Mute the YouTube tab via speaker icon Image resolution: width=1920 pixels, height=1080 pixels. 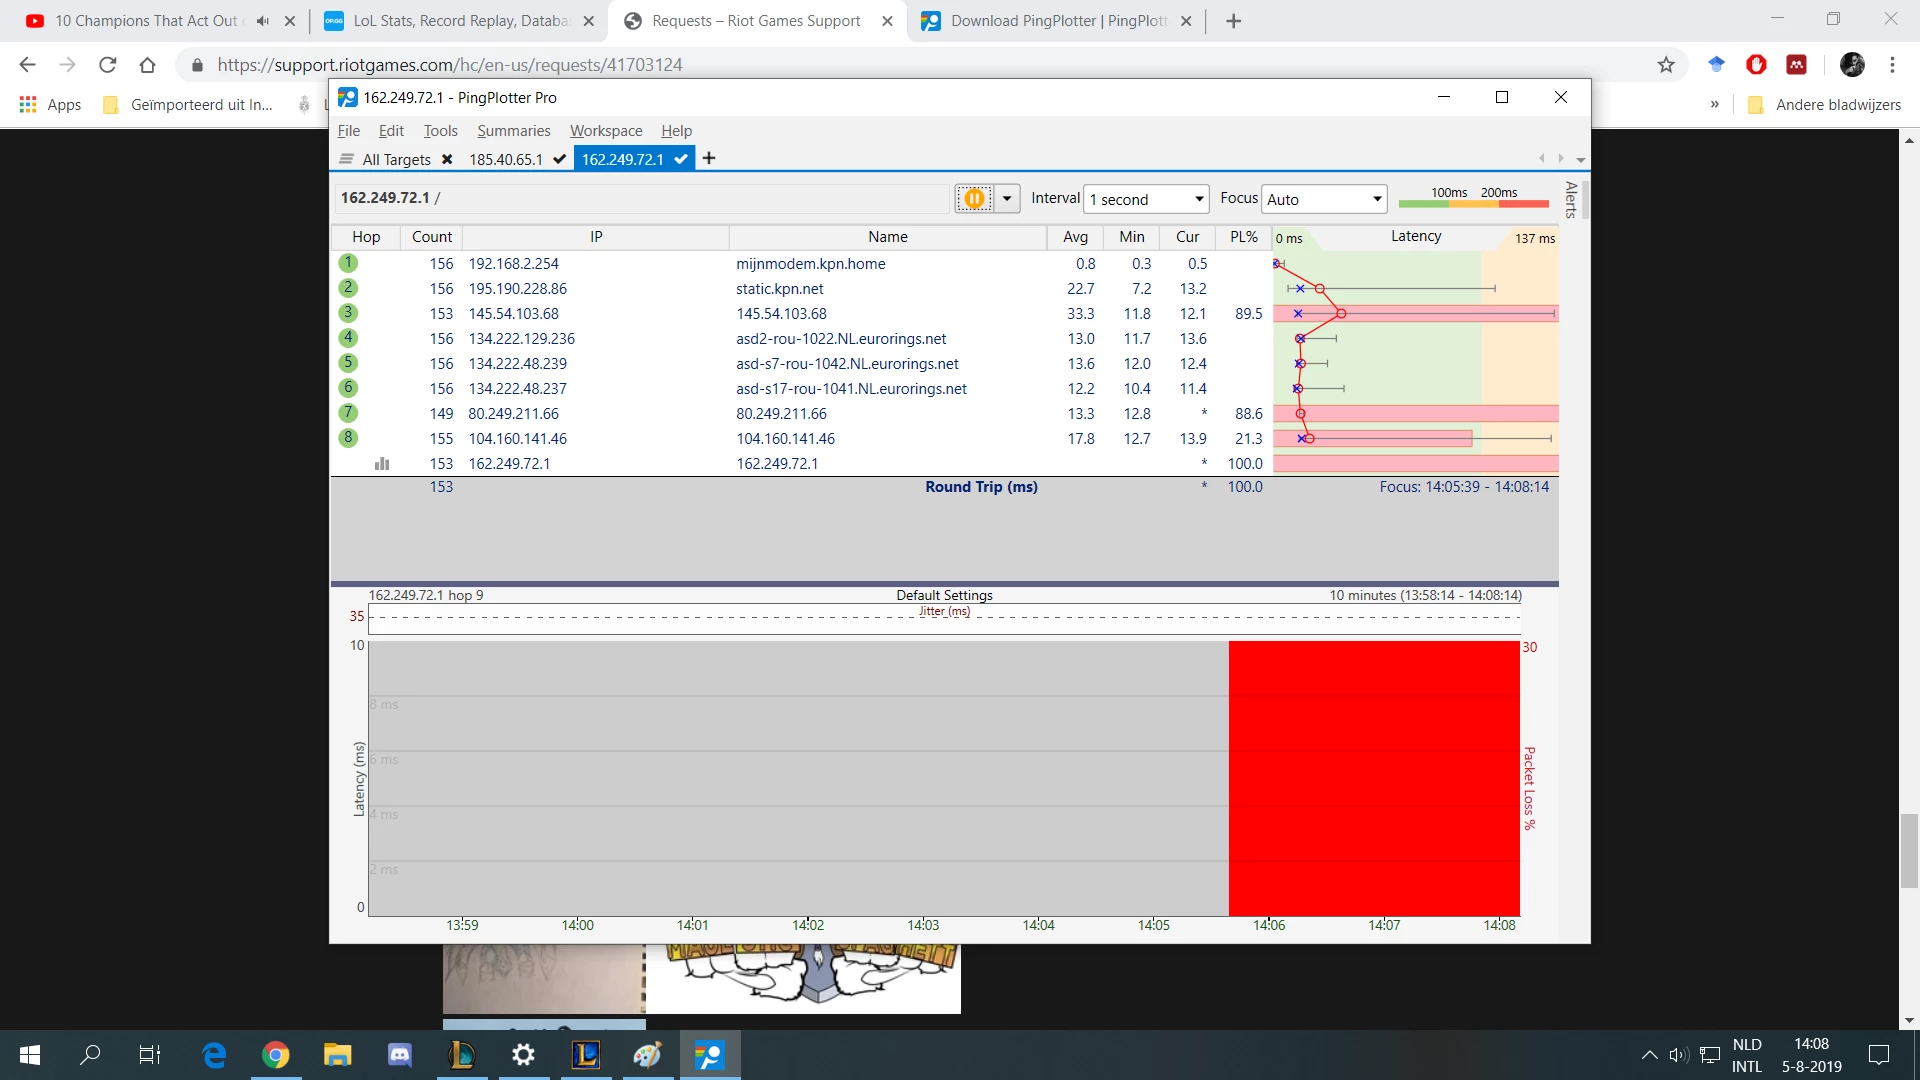click(x=262, y=21)
